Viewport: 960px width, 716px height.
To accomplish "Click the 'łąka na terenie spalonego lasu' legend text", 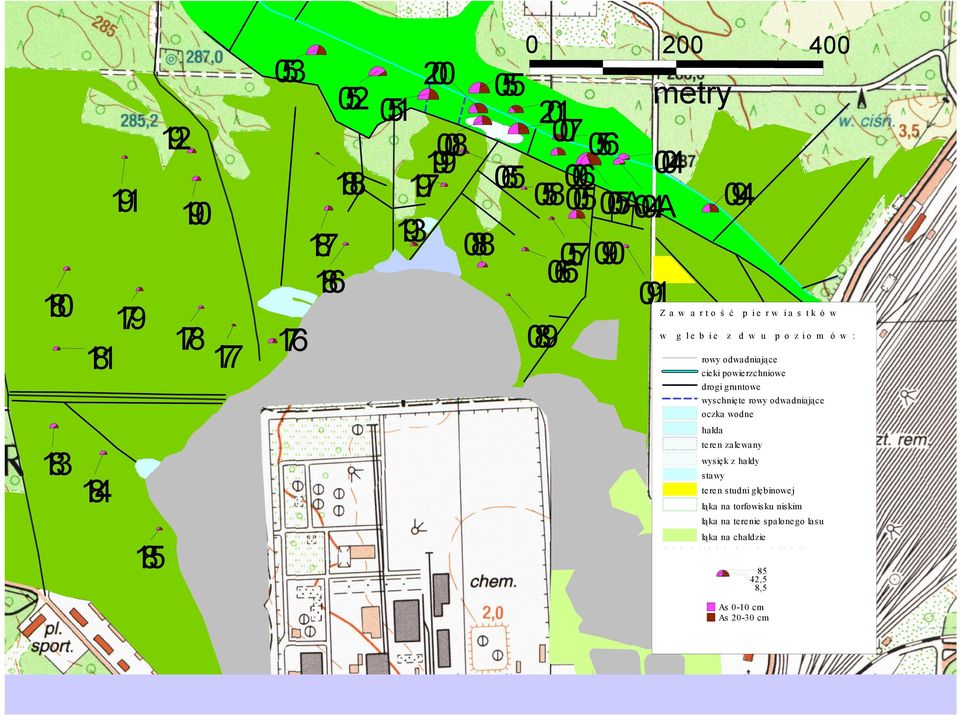I will (762, 522).
